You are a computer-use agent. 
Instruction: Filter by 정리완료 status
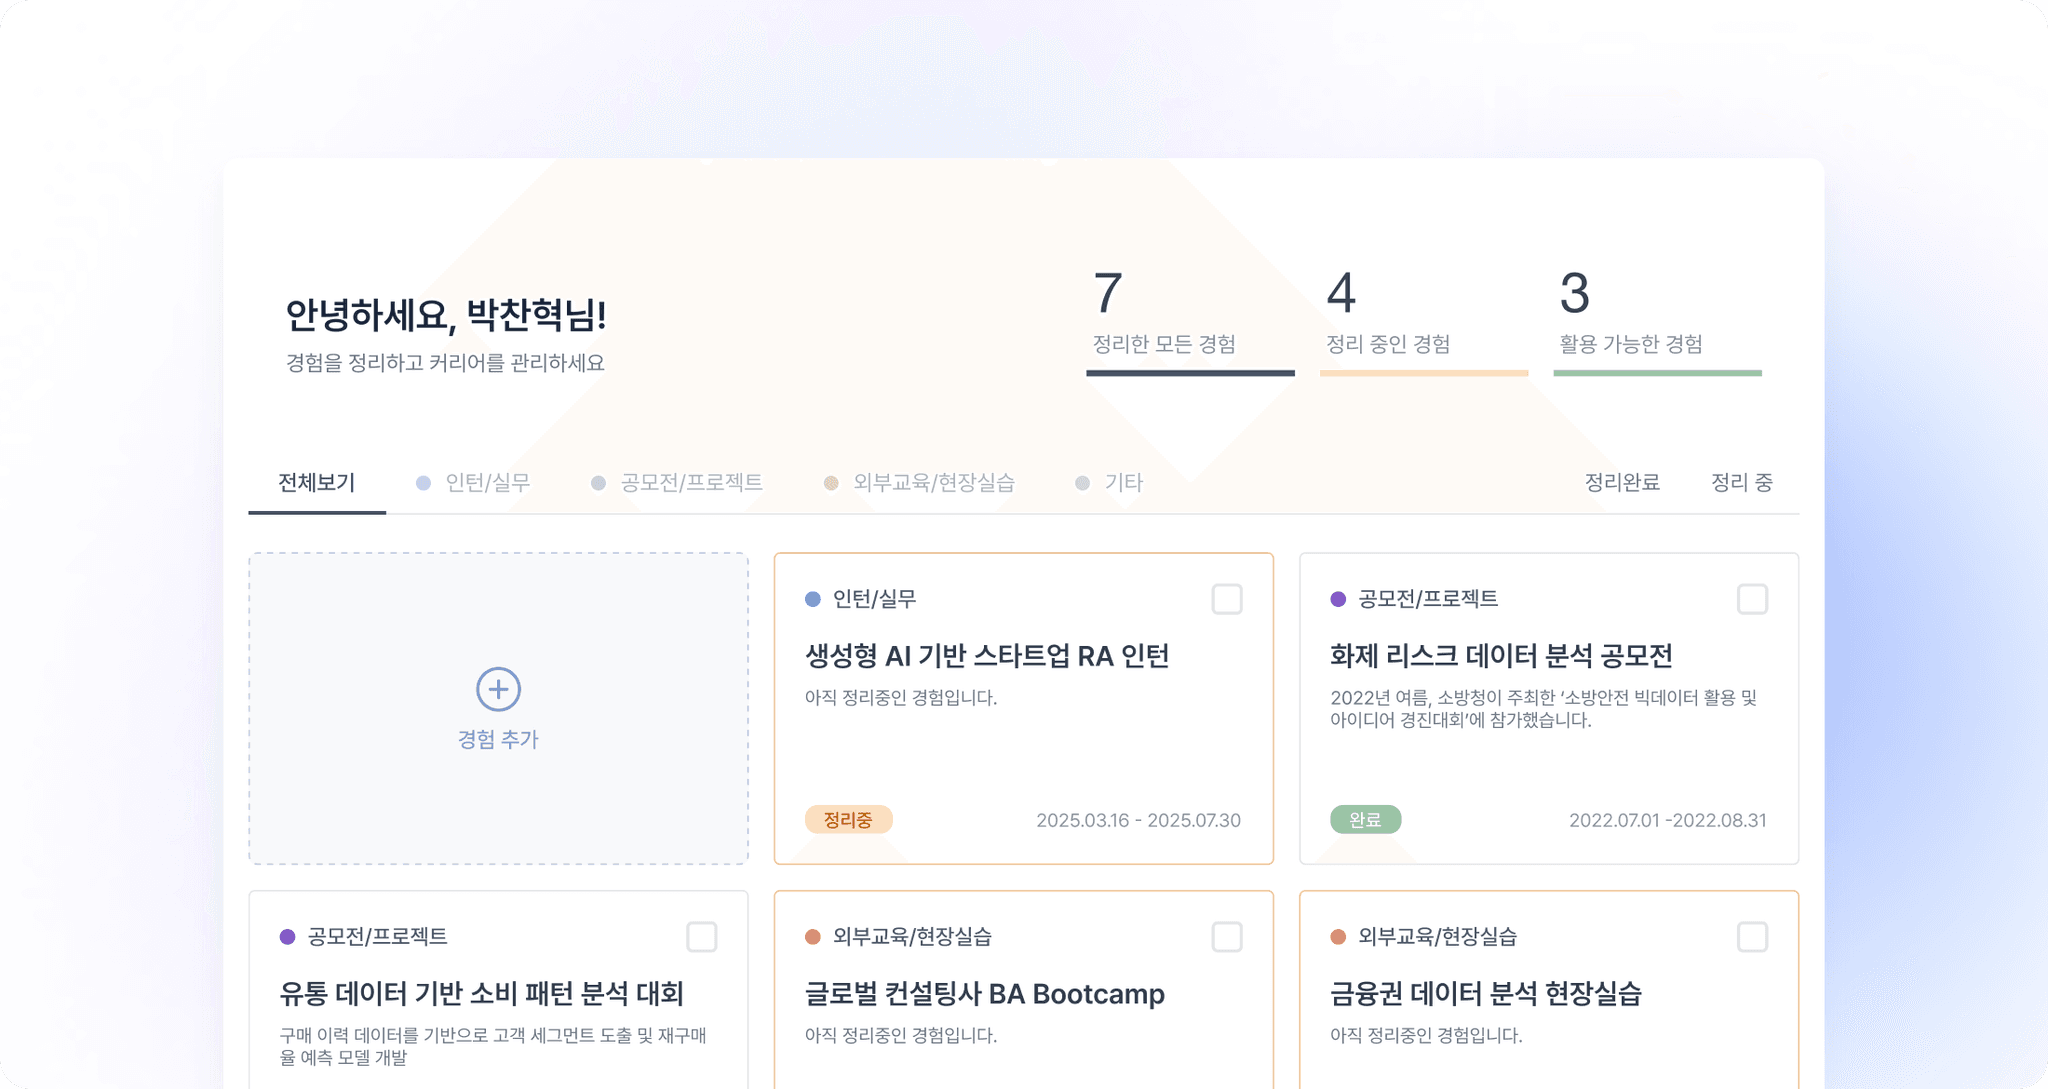pyautogui.click(x=1622, y=483)
